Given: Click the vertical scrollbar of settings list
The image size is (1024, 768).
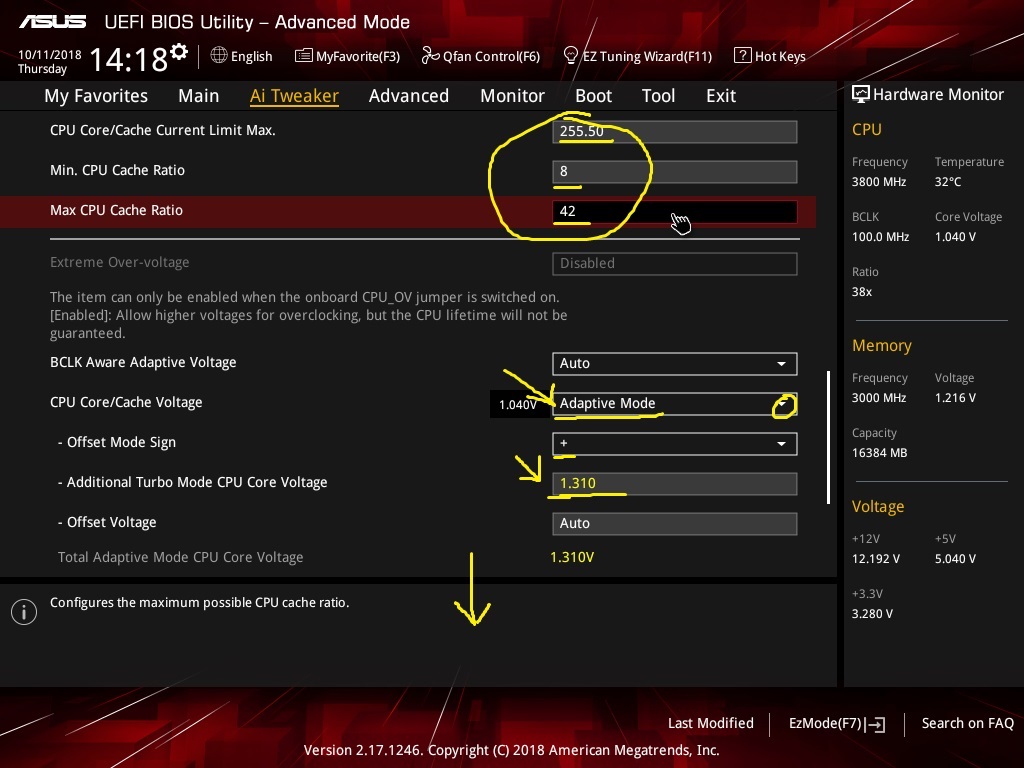Looking at the screenshot, I should (828, 438).
